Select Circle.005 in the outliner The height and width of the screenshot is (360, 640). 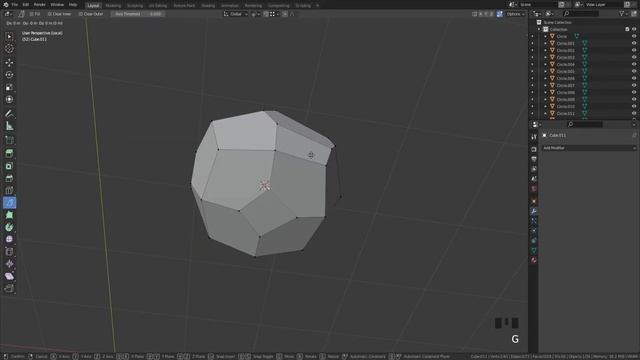coord(565,71)
